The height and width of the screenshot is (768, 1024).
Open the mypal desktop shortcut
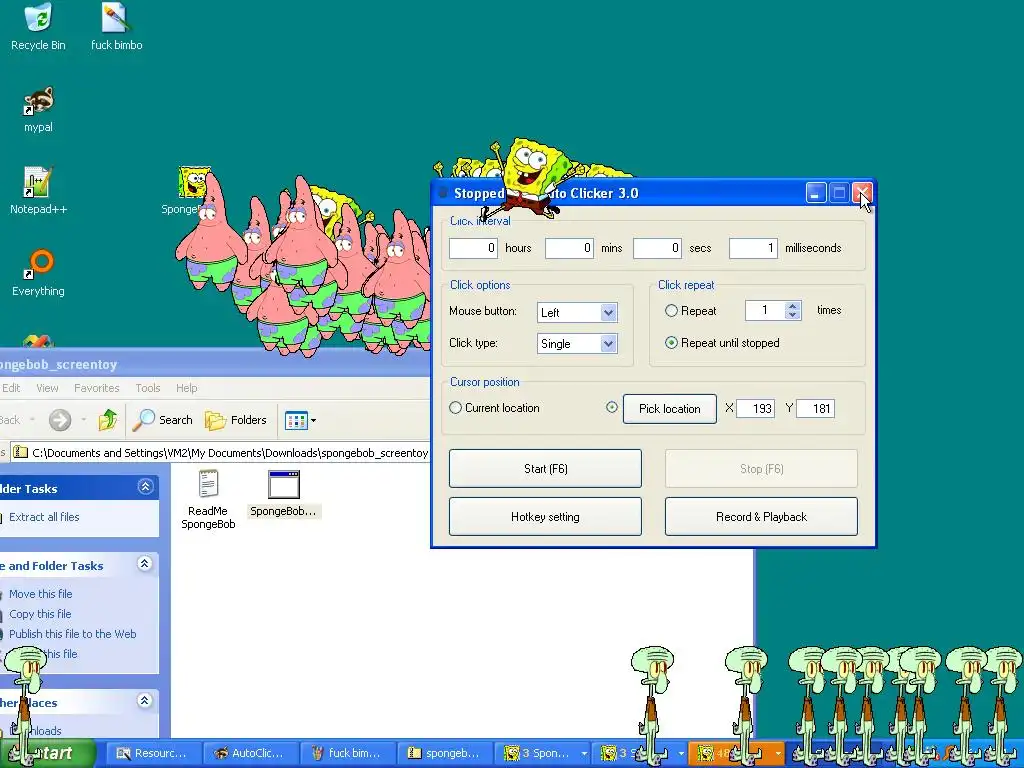pyautogui.click(x=38, y=109)
